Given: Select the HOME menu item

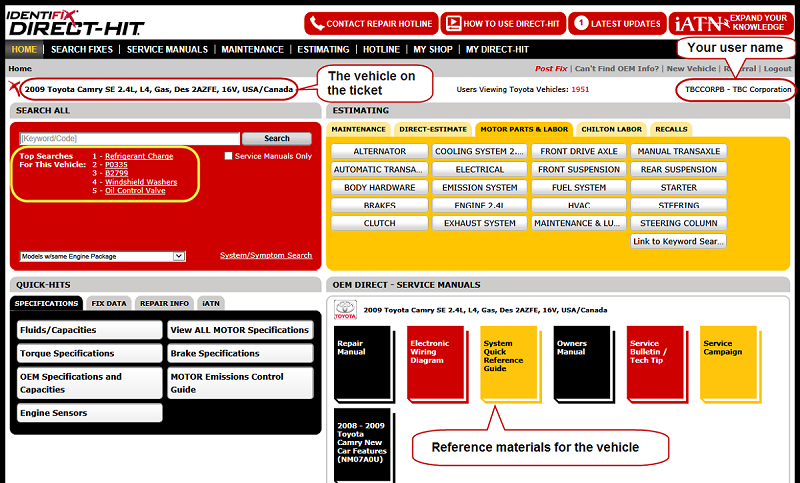Looking at the screenshot, I should pos(24,49).
